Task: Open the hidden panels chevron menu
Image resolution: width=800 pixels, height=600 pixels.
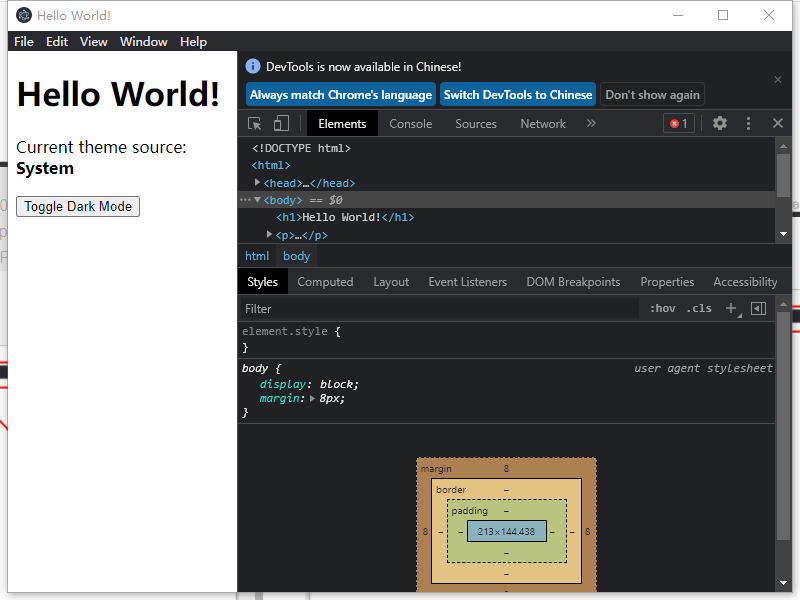Action: (x=591, y=123)
